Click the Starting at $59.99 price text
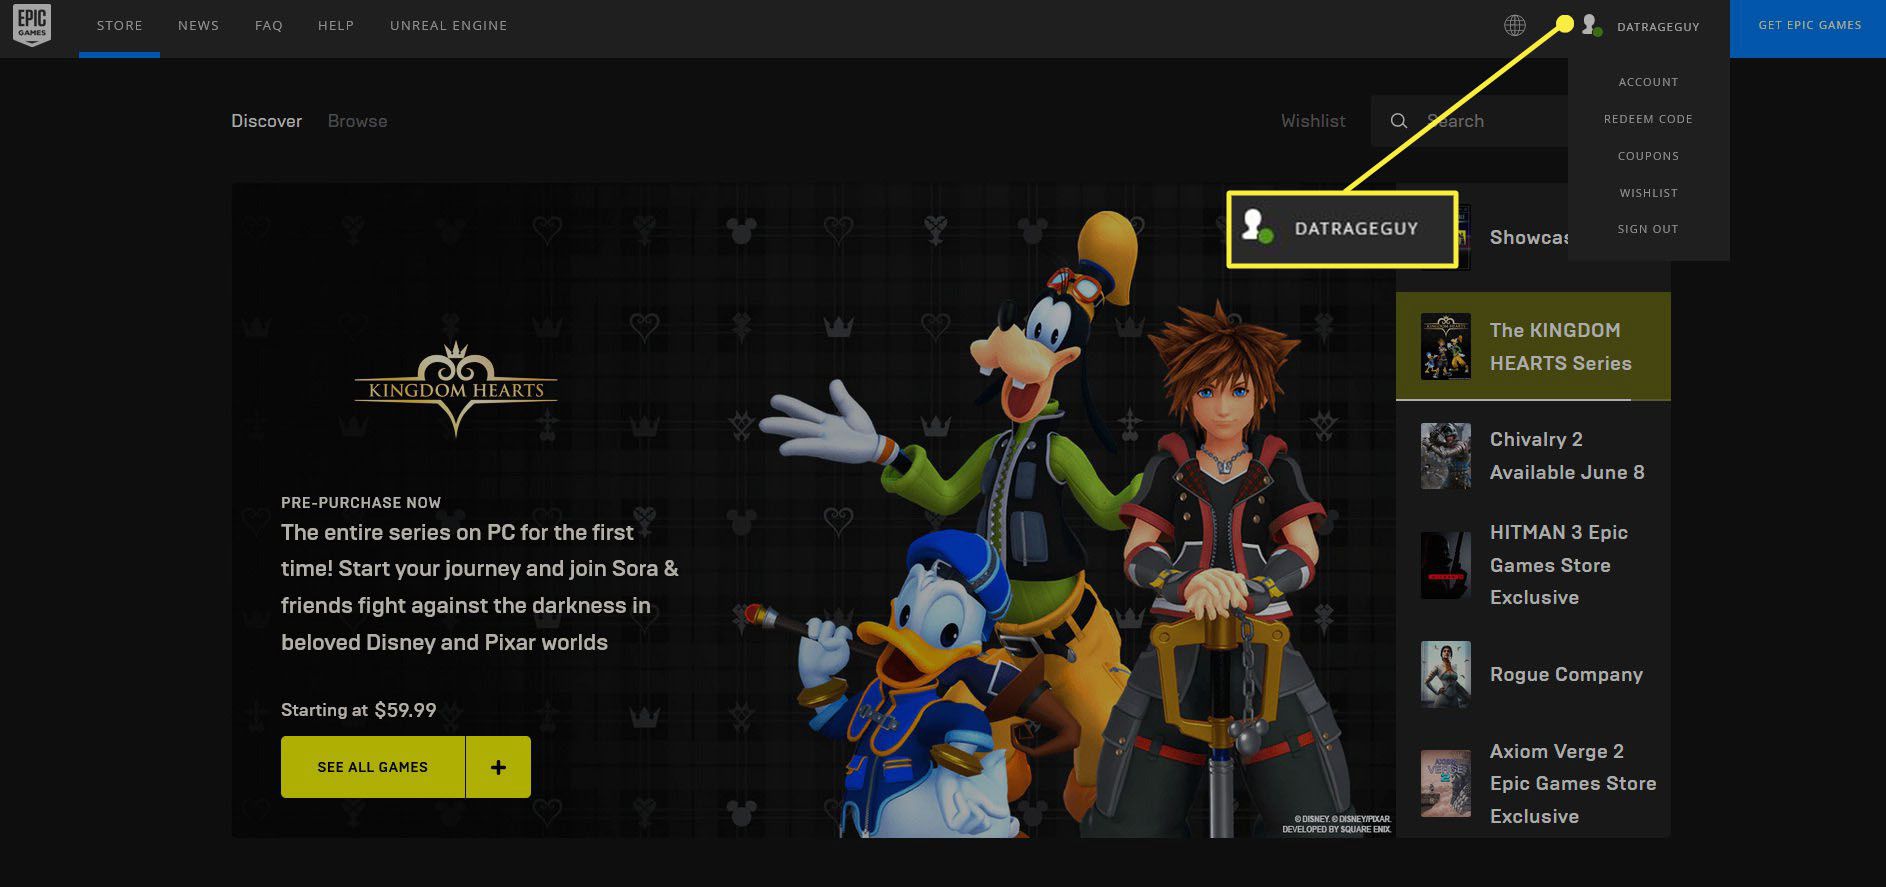Viewport: 1886px width, 887px height. tap(358, 710)
